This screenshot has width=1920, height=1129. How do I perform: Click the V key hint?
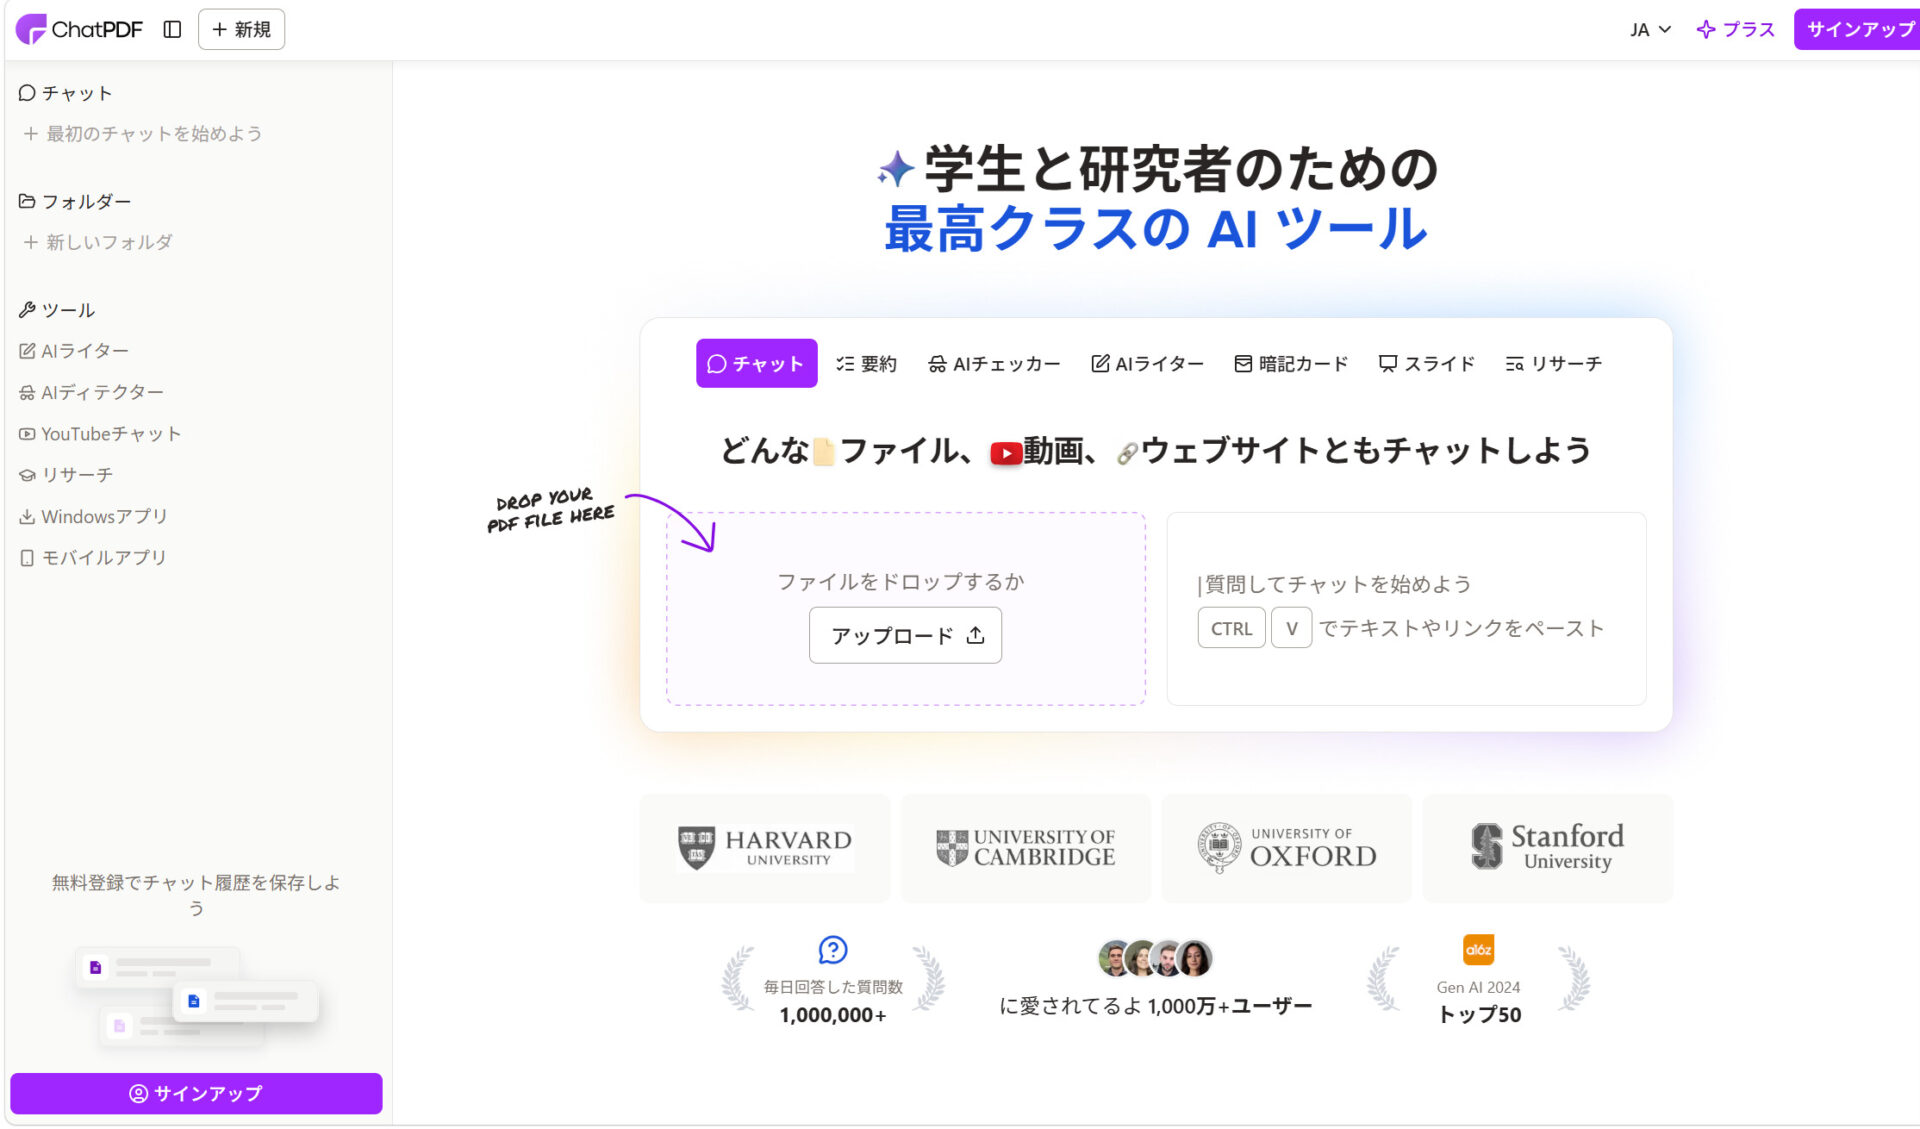pos(1291,628)
